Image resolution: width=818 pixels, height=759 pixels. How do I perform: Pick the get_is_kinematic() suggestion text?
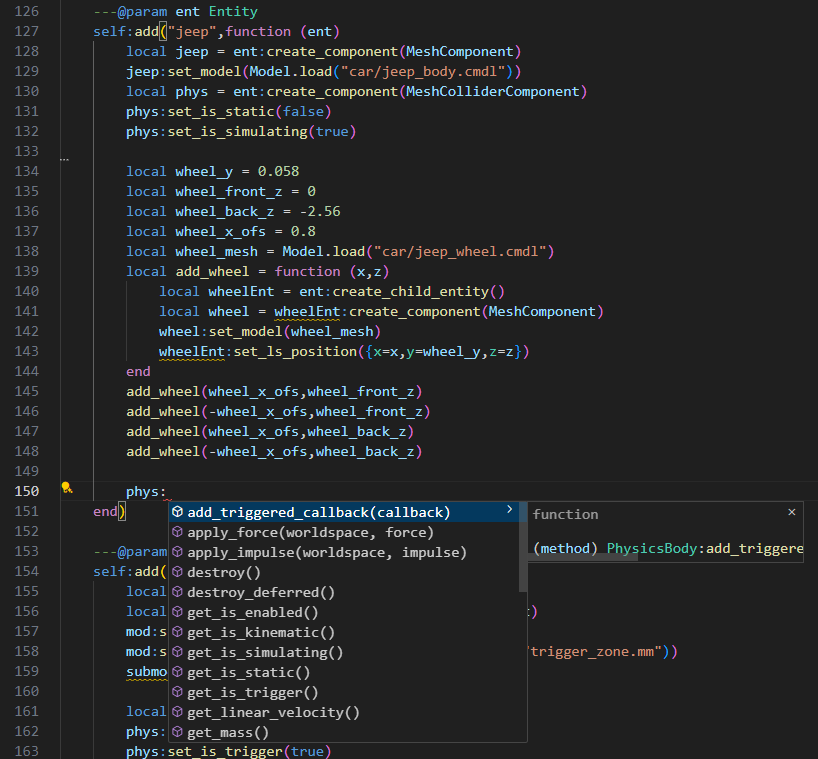click(x=261, y=633)
